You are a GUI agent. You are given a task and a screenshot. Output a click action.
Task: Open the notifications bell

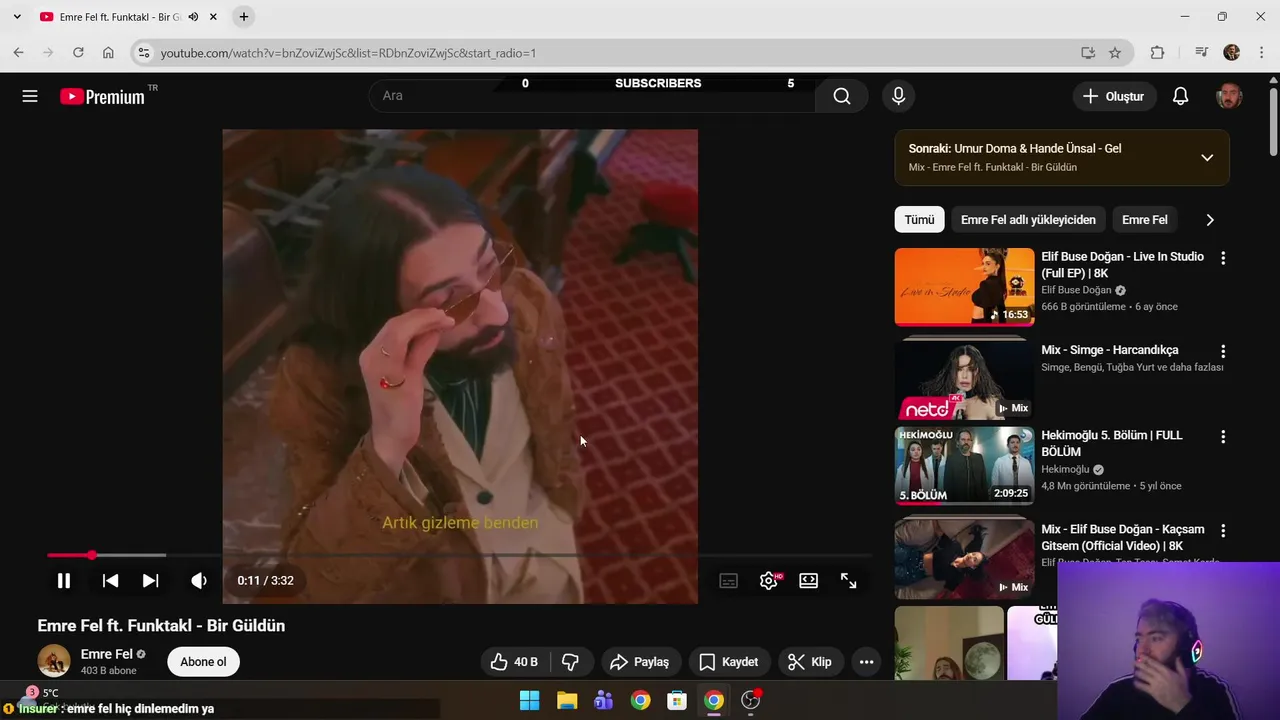click(1181, 96)
